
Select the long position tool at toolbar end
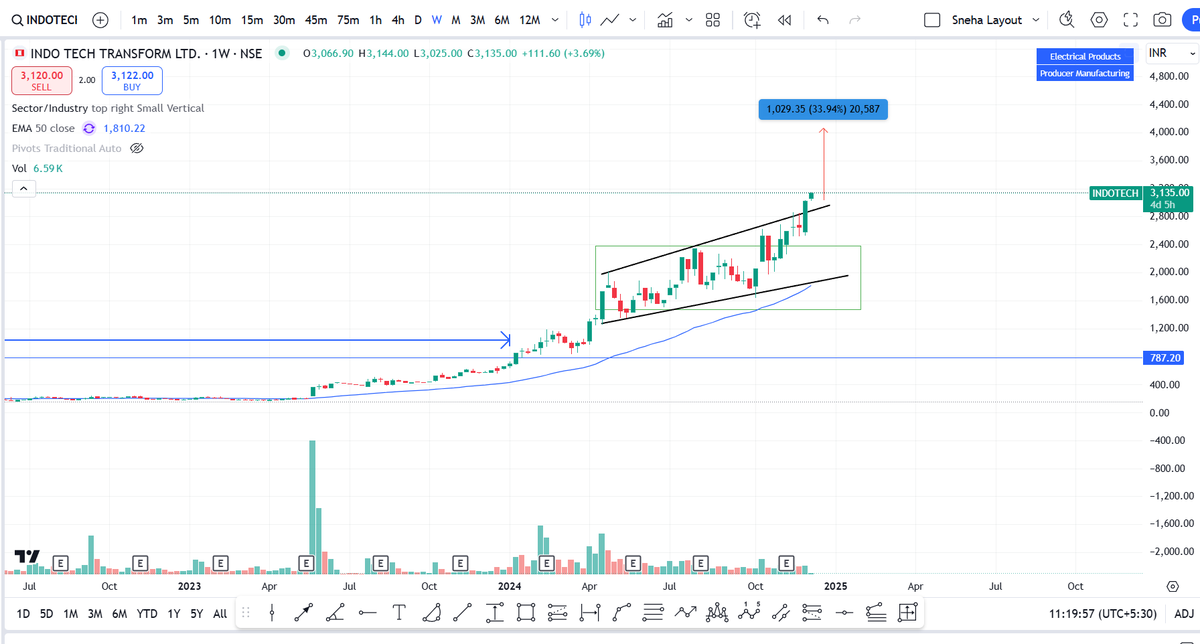[907, 611]
